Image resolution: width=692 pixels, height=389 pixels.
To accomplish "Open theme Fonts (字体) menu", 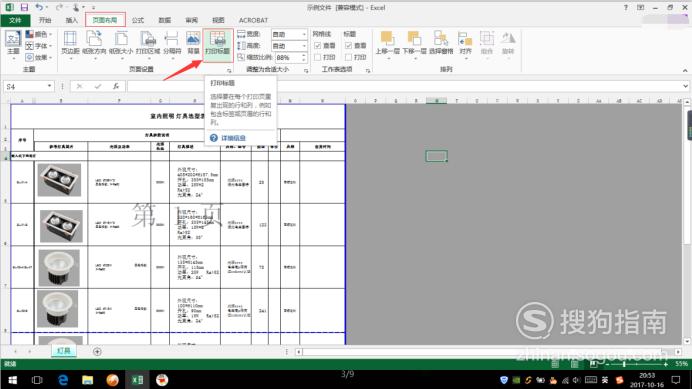I will click(x=39, y=45).
